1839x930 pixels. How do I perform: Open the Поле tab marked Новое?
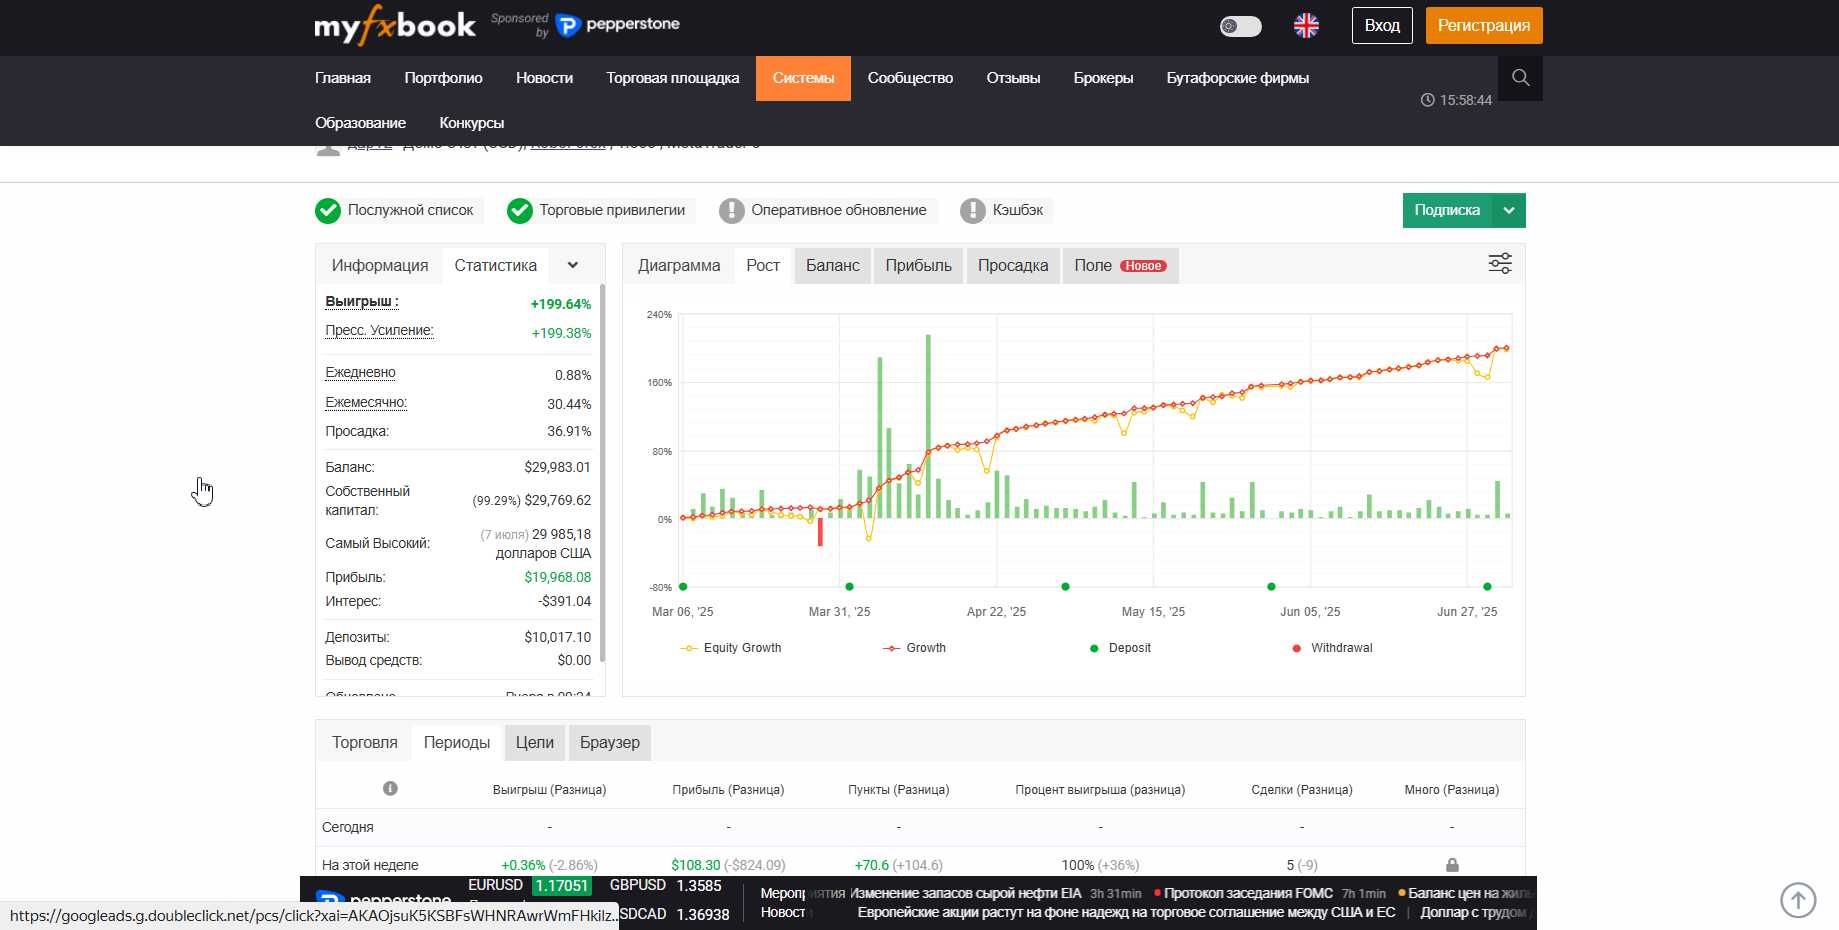[1120, 265]
